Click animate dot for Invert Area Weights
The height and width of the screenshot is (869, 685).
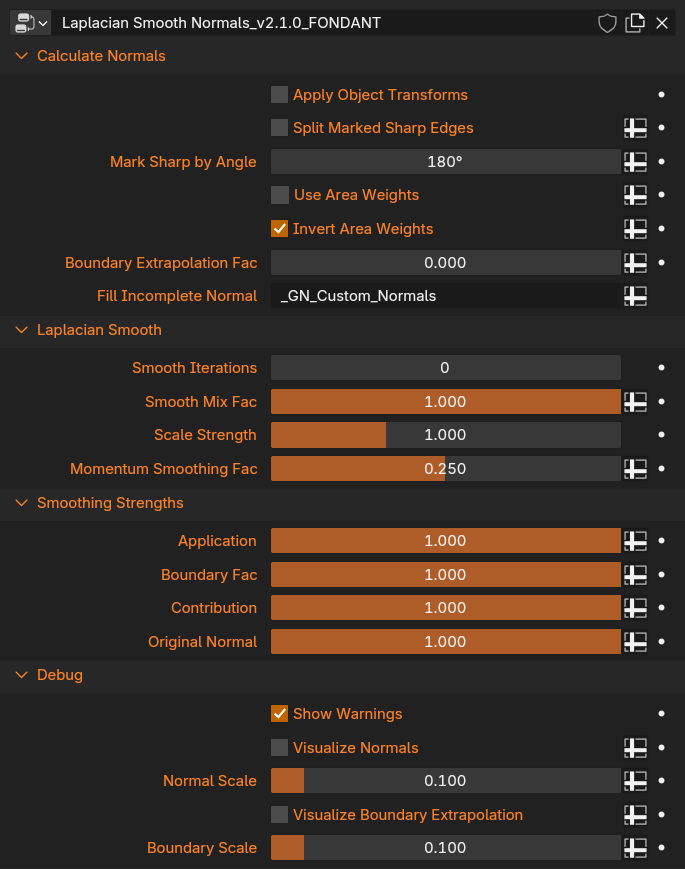coord(661,228)
